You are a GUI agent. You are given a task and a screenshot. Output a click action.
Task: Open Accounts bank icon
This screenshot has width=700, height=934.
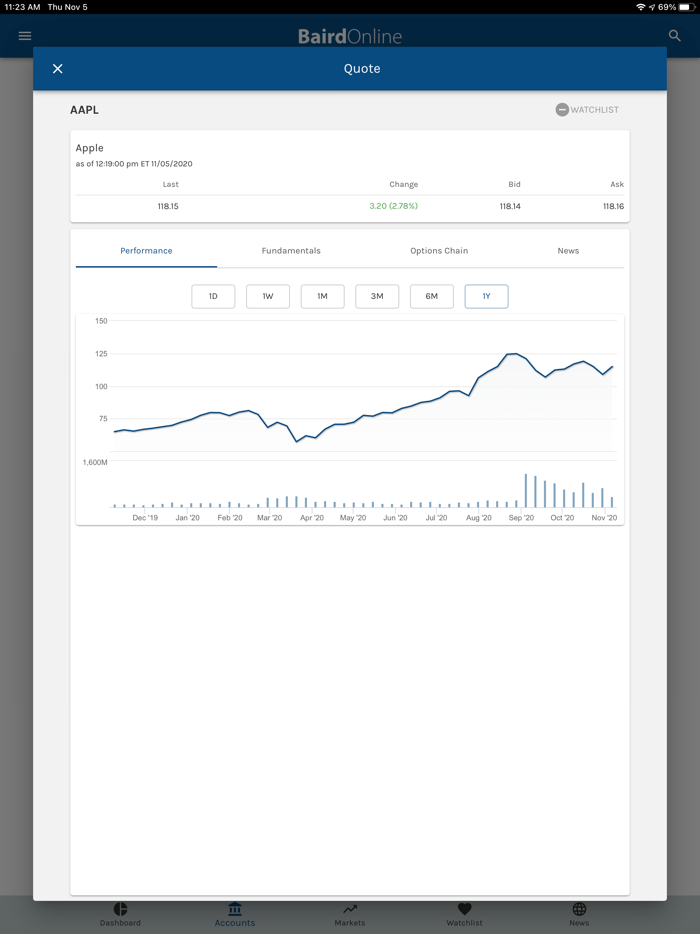(x=235, y=909)
